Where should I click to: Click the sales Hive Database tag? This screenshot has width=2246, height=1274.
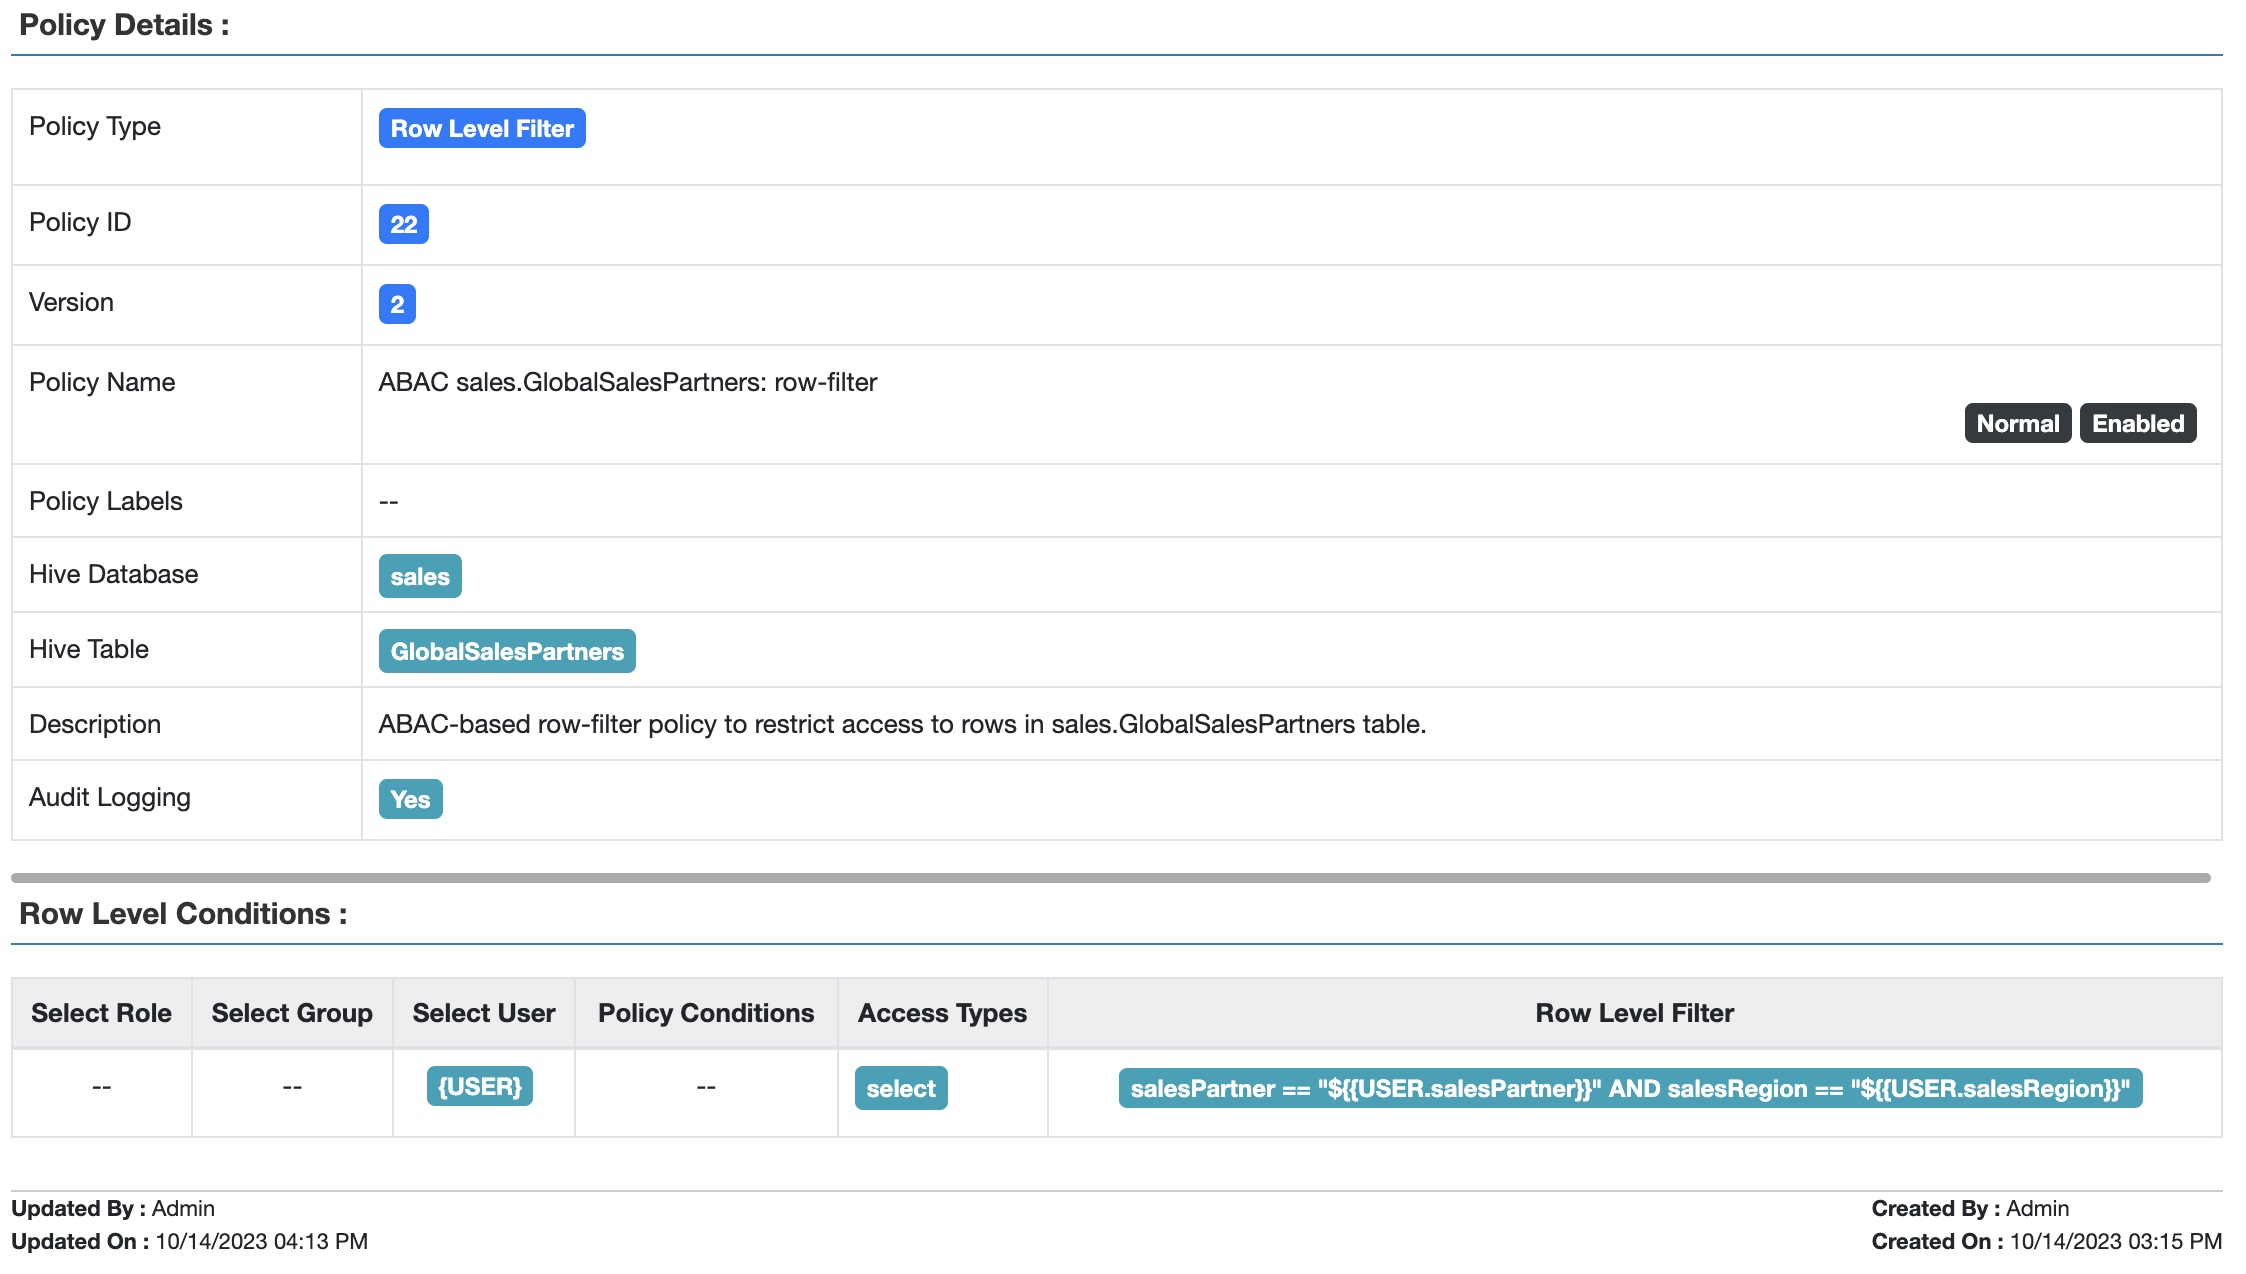(419, 576)
